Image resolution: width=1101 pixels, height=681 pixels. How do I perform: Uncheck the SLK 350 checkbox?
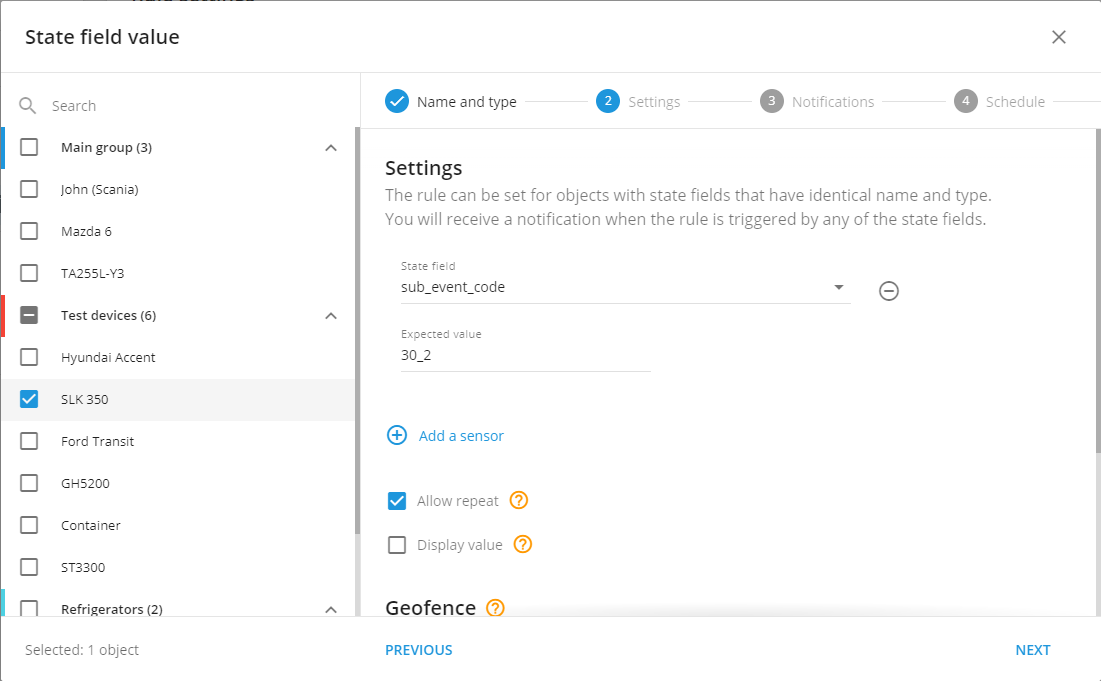tap(29, 399)
